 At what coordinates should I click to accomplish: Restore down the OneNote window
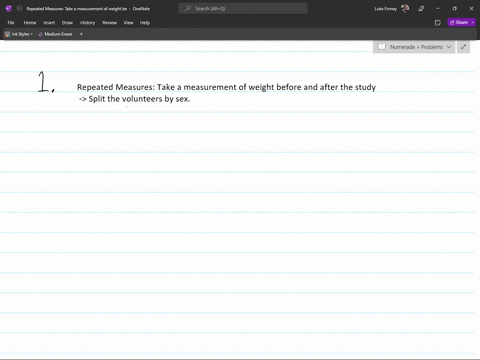click(454, 9)
